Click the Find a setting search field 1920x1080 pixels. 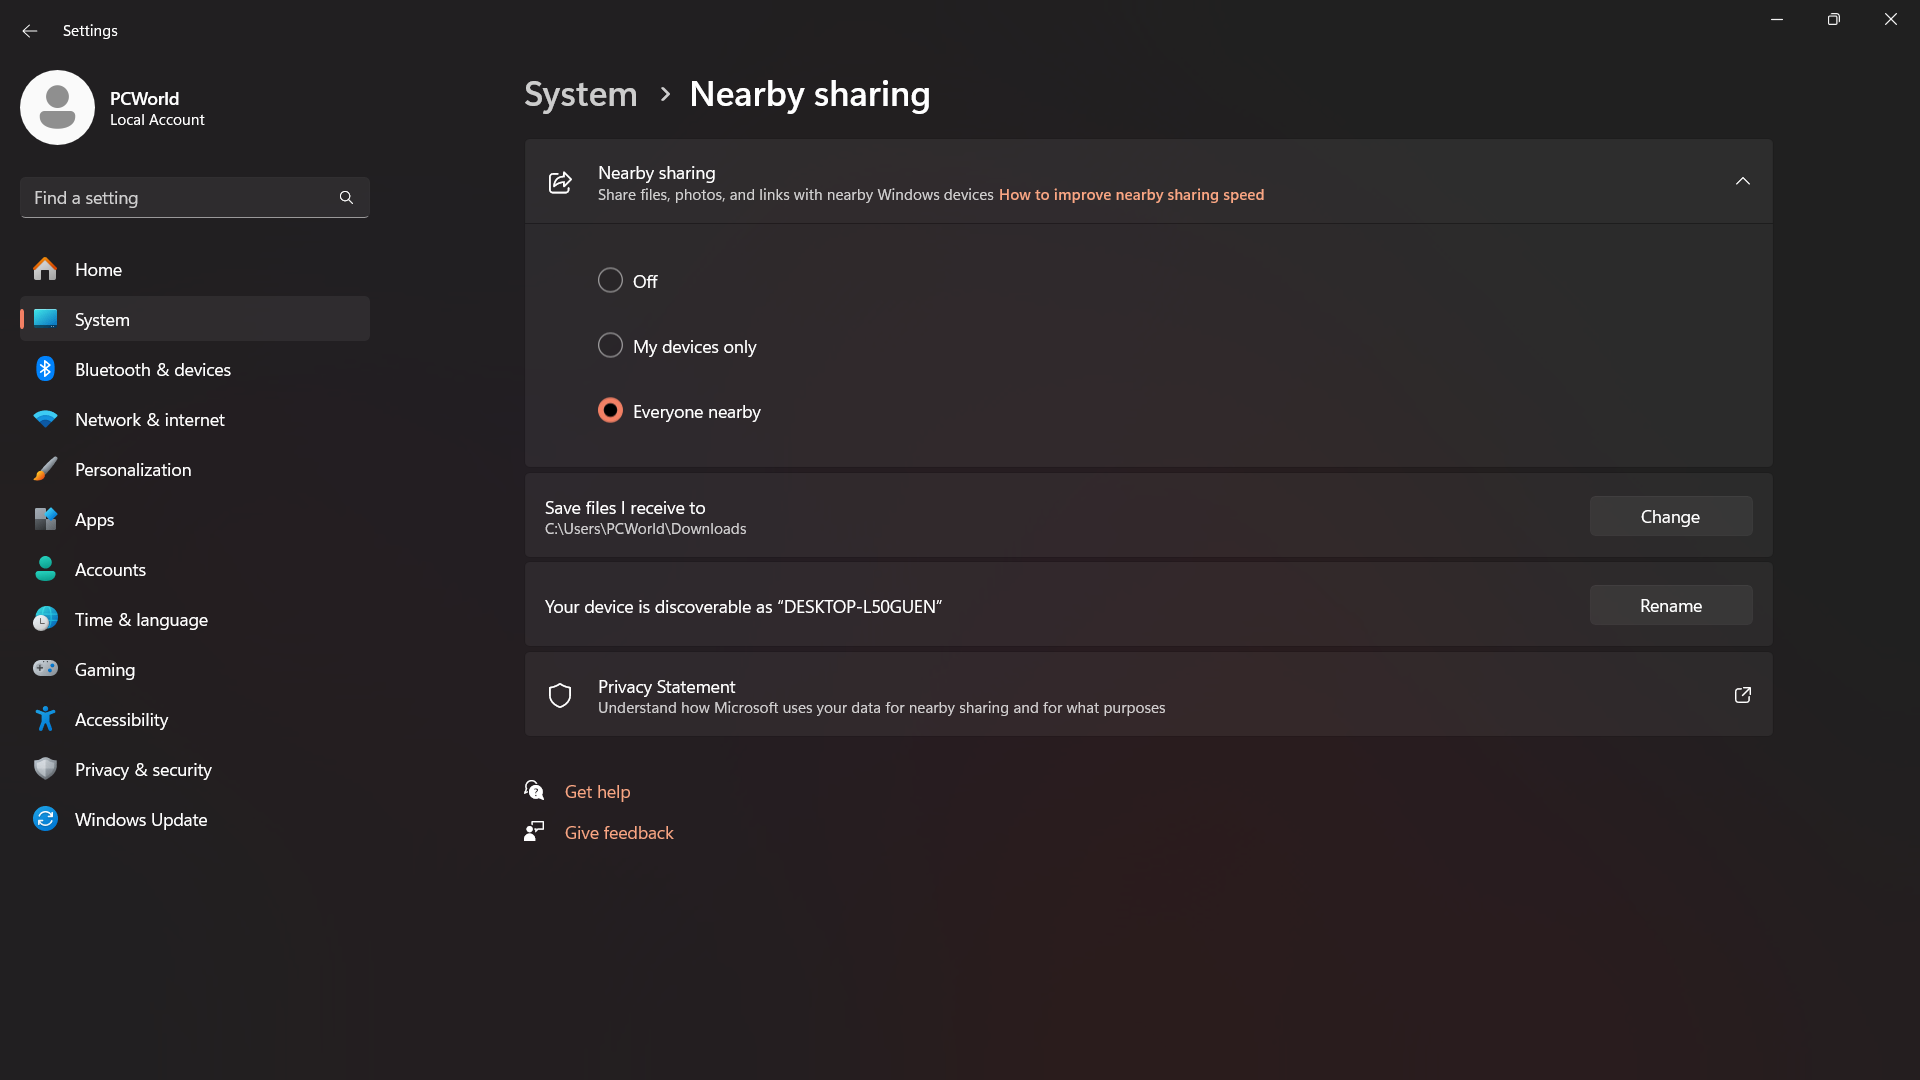(x=194, y=198)
